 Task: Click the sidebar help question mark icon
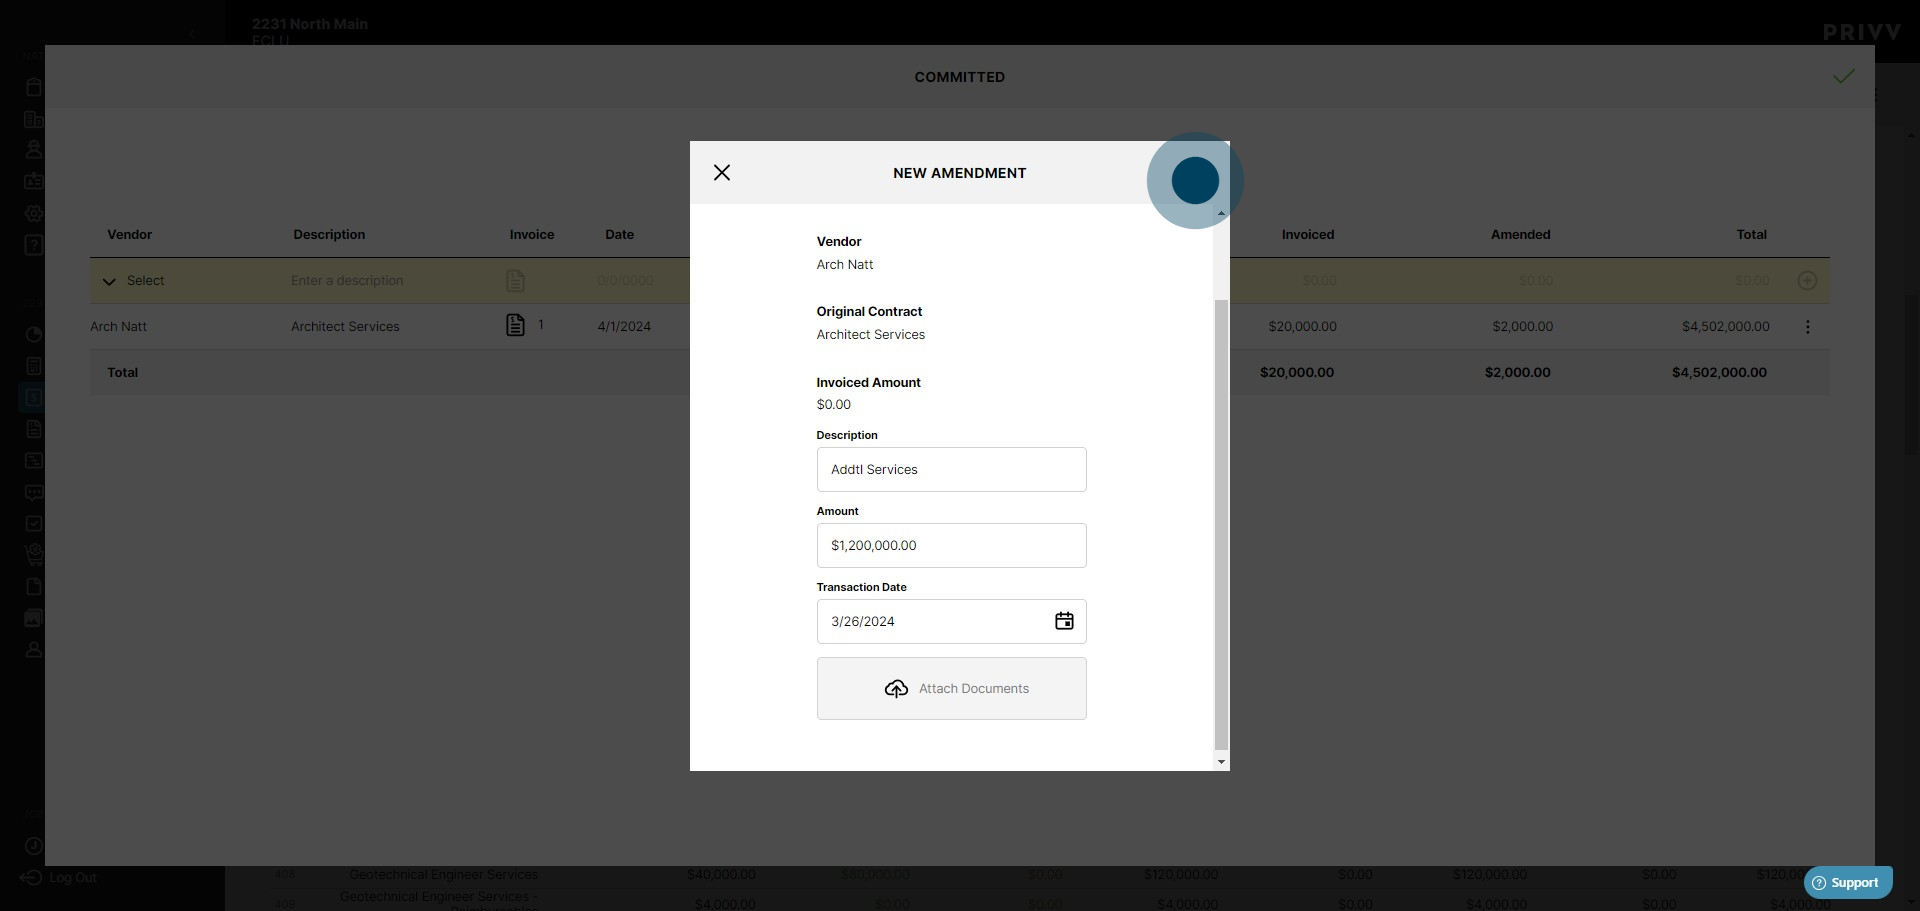point(33,245)
